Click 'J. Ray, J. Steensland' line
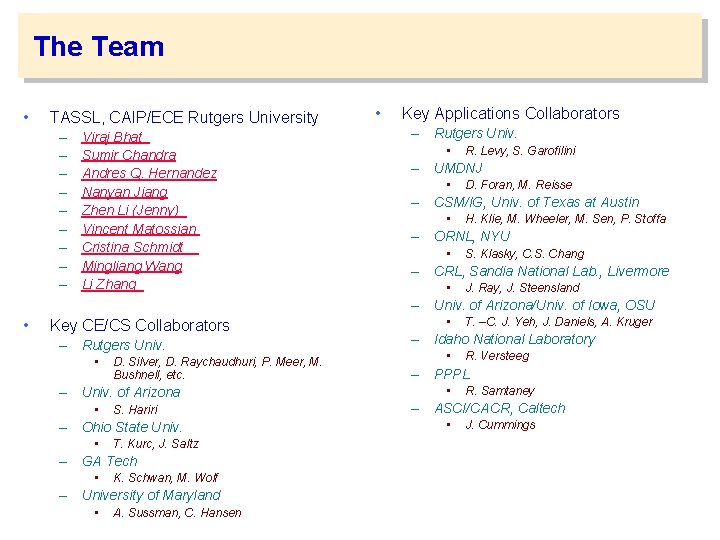Viewport: 720px width, 540px height. pyautogui.click(x=523, y=287)
